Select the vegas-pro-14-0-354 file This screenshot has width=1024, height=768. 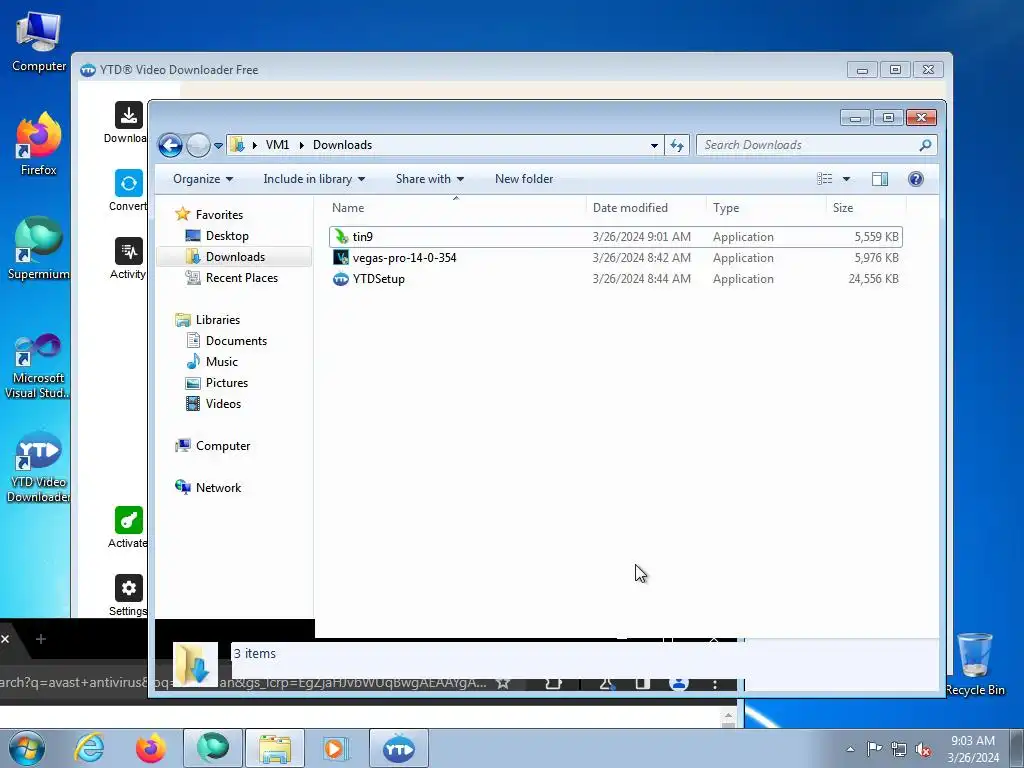[615, 258]
